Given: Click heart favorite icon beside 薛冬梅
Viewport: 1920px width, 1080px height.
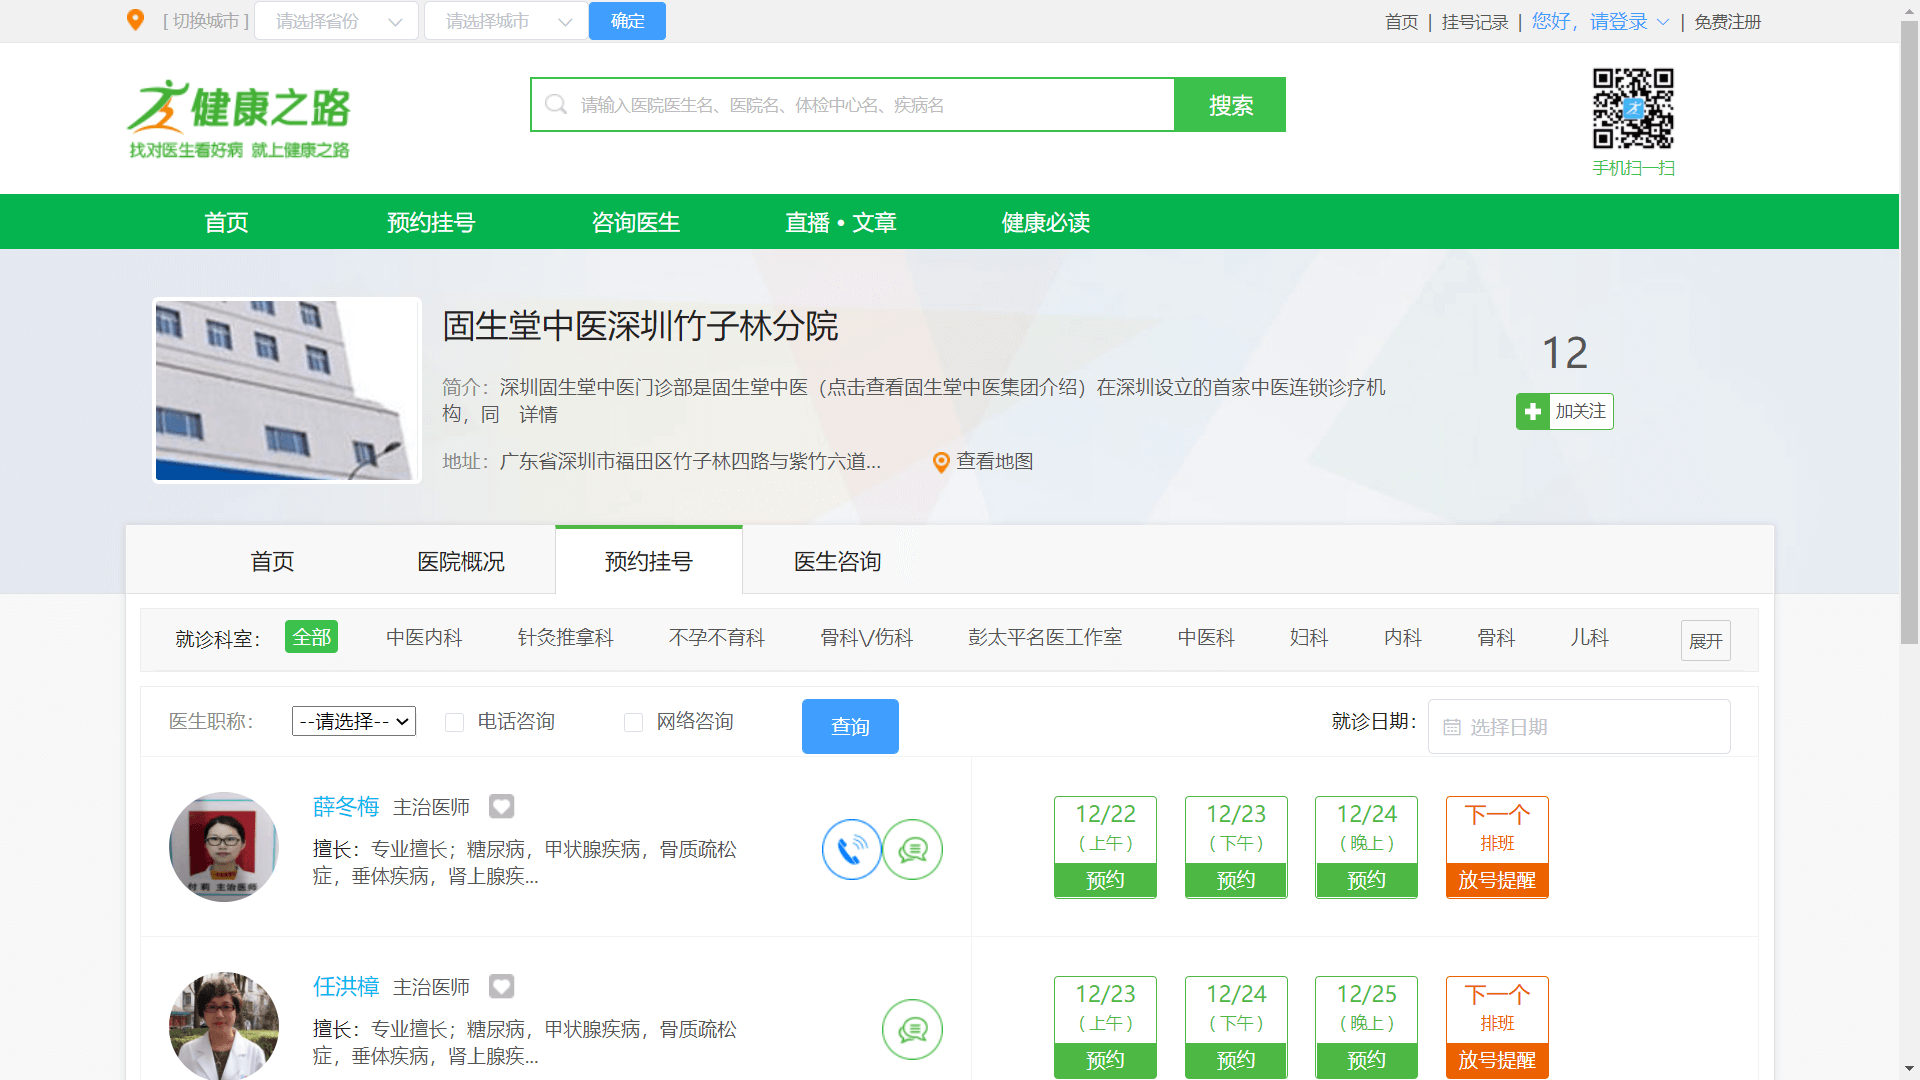Looking at the screenshot, I should (501, 806).
